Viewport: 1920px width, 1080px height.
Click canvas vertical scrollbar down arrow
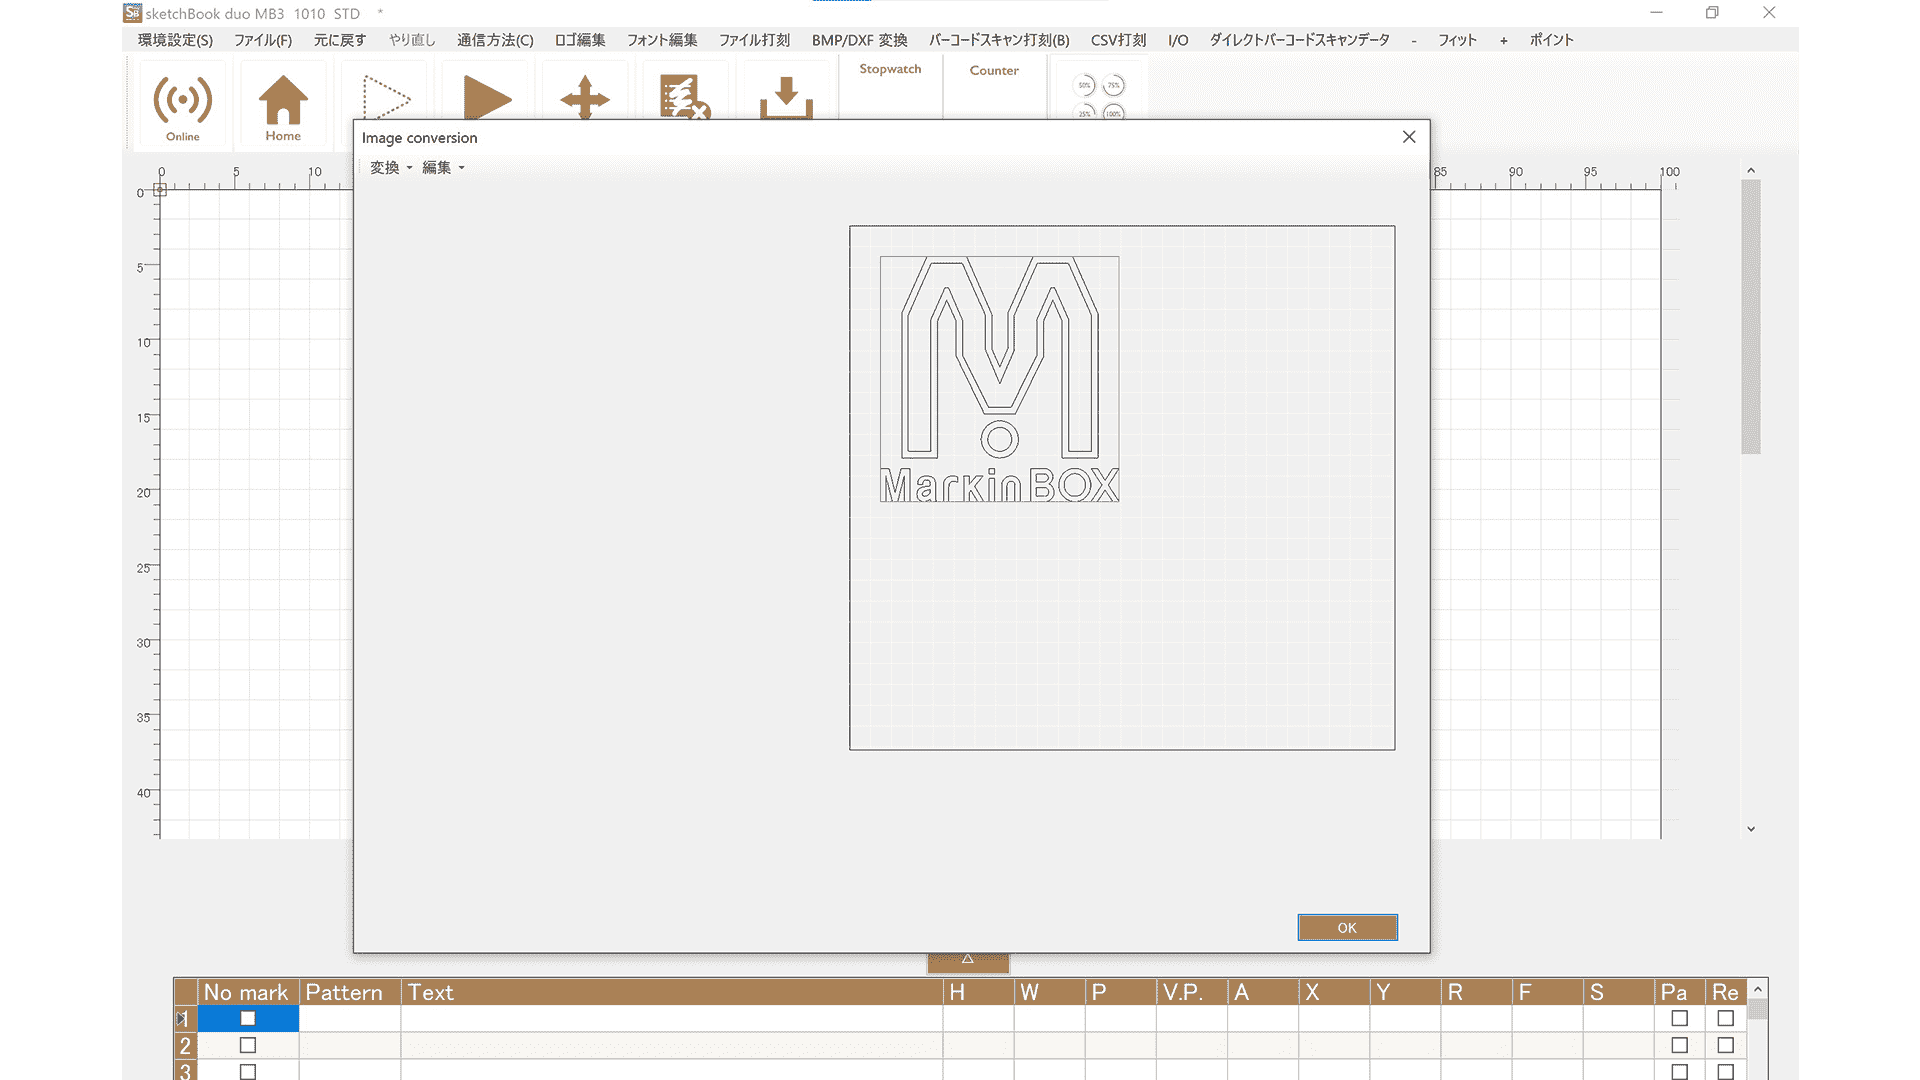coord(1751,829)
